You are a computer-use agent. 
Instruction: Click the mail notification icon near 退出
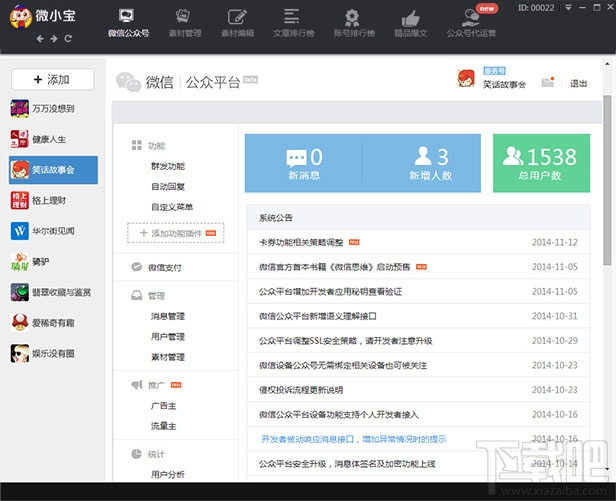point(548,82)
